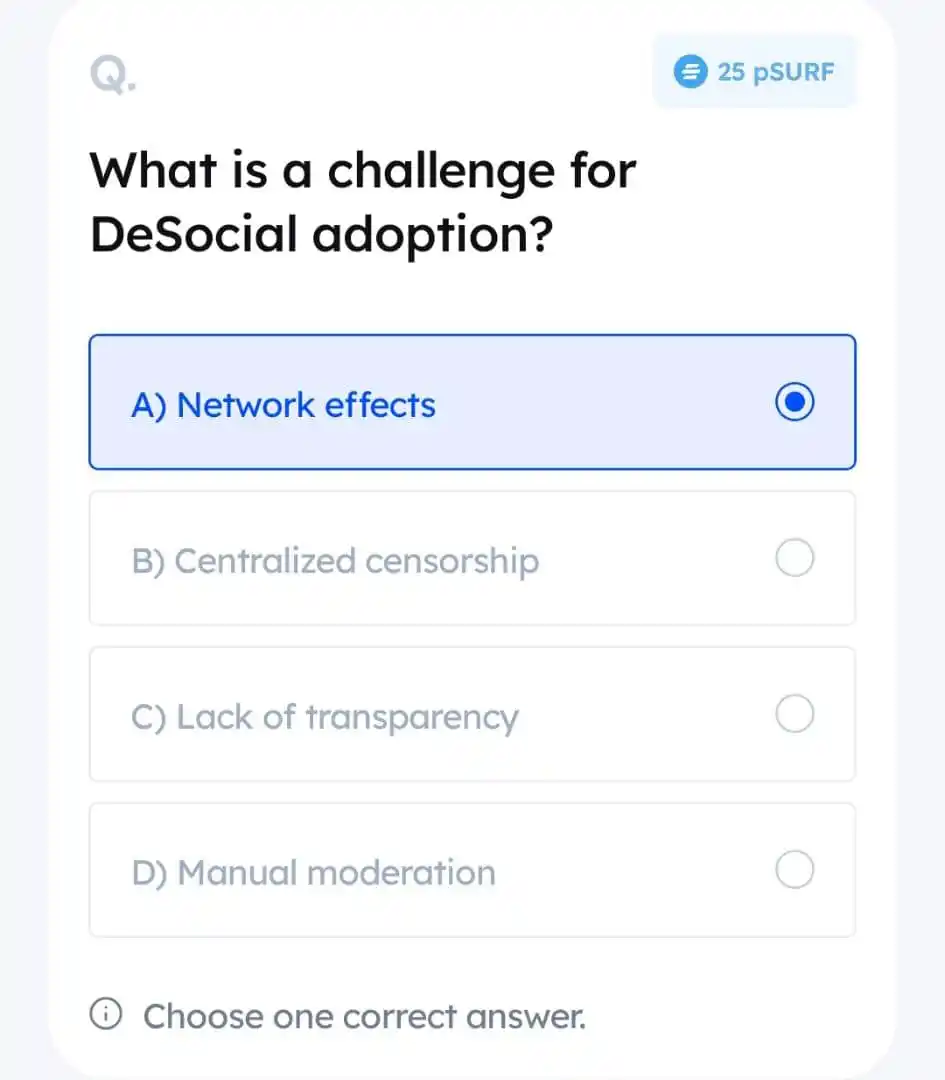
Task: Choose answer D) Manual moderation text
Action: (313, 873)
